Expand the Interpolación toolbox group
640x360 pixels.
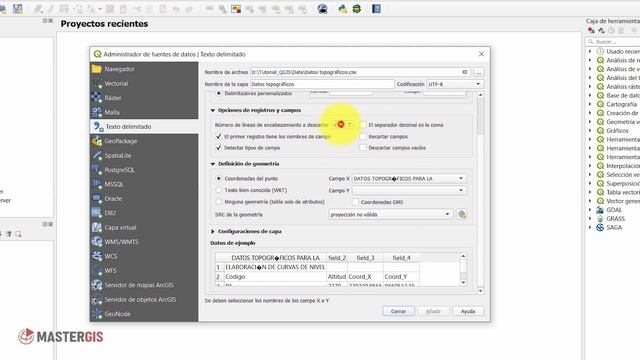[x=590, y=166]
